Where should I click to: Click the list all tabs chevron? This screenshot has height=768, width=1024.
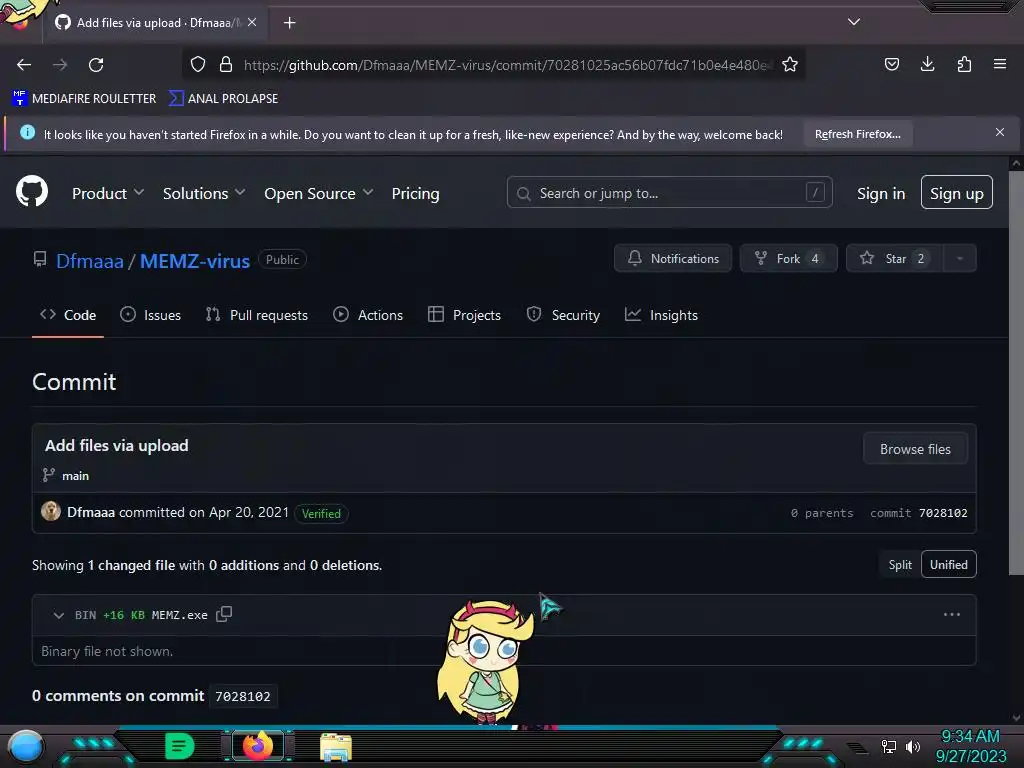pyautogui.click(x=854, y=22)
